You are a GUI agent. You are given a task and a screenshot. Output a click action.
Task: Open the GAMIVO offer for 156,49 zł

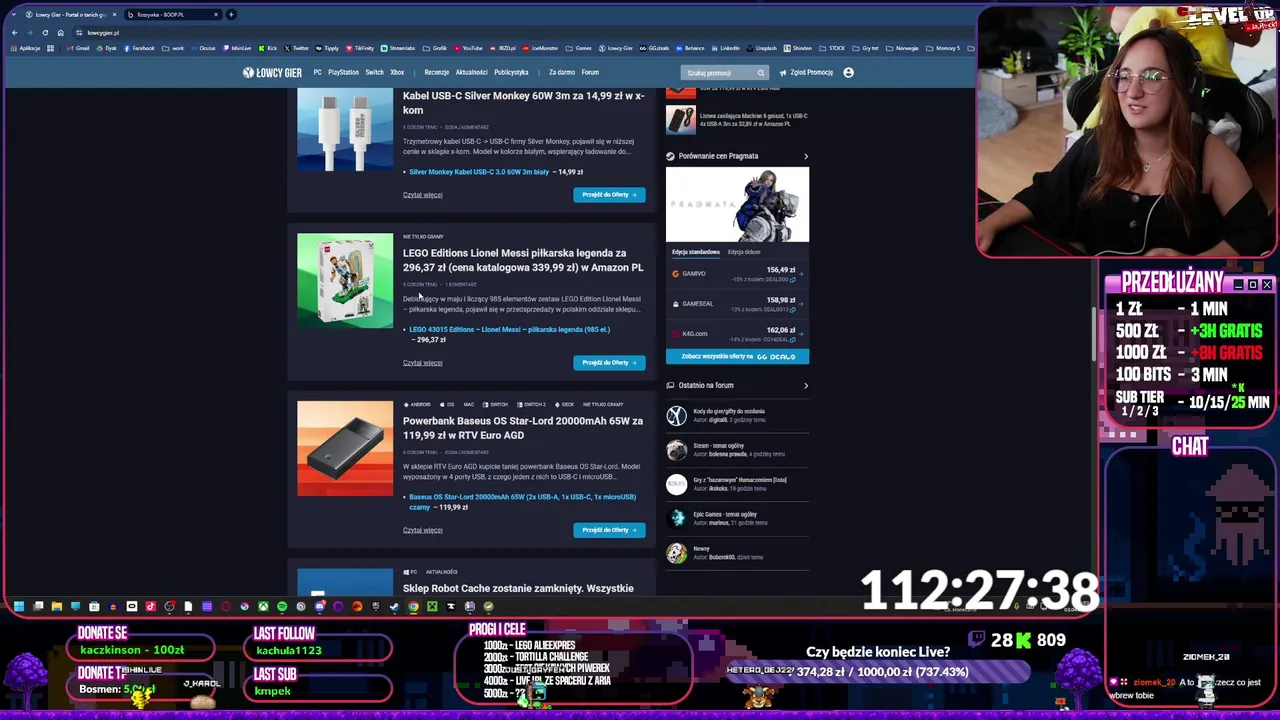[x=737, y=274]
